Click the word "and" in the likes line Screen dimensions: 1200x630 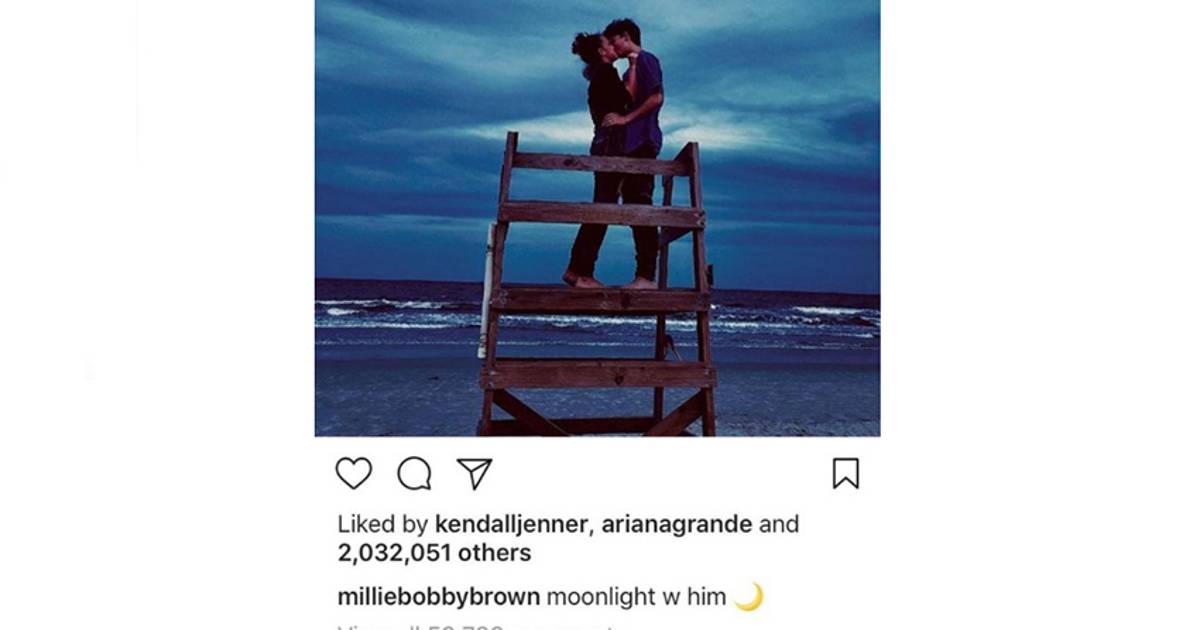coord(779,524)
